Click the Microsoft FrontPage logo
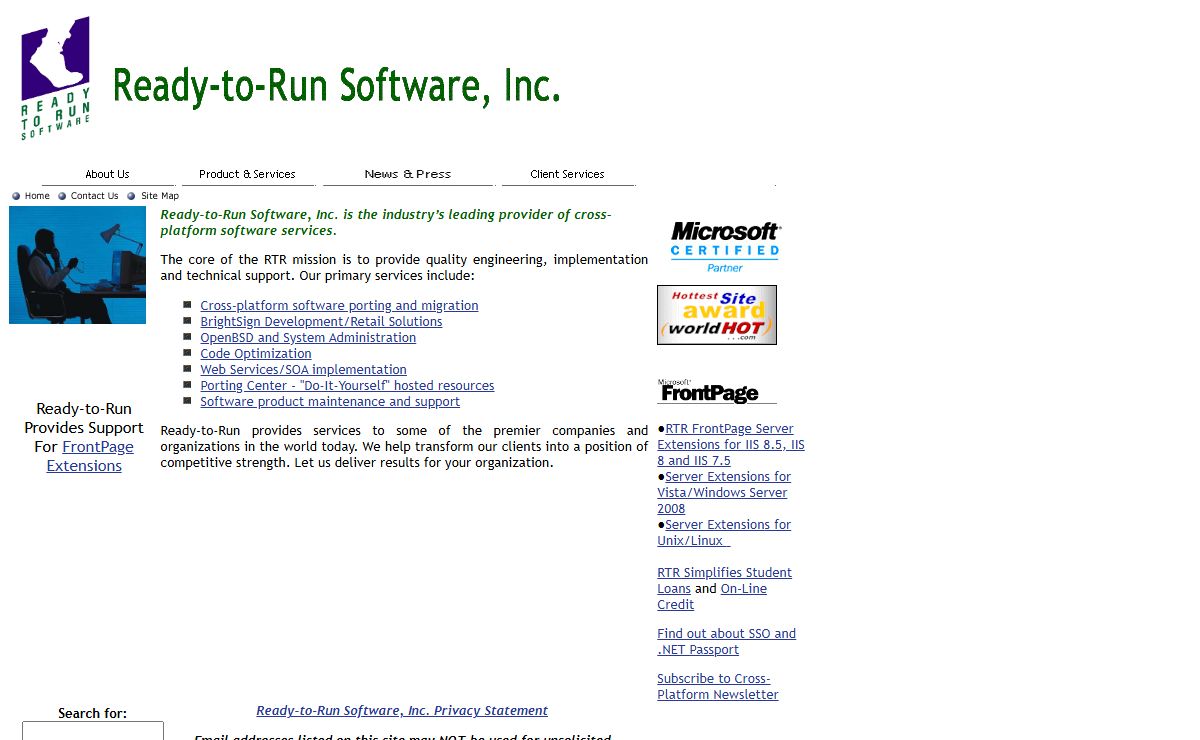The image size is (1200, 740). pos(717,391)
